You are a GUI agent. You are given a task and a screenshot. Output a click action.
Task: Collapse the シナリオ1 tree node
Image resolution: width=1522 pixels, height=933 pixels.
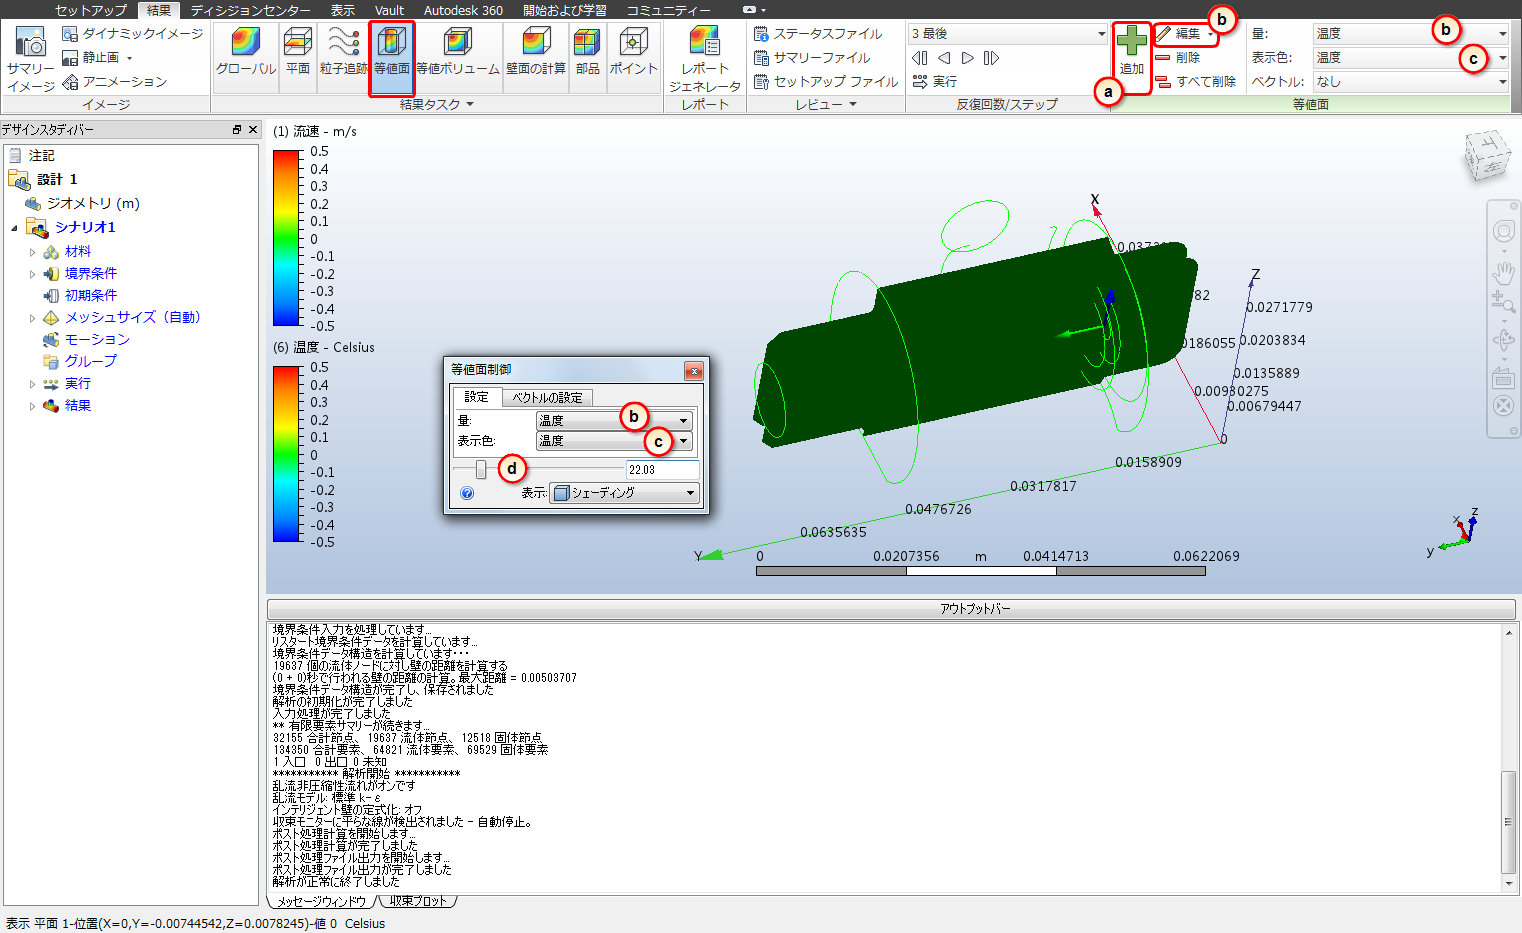click(x=14, y=228)
